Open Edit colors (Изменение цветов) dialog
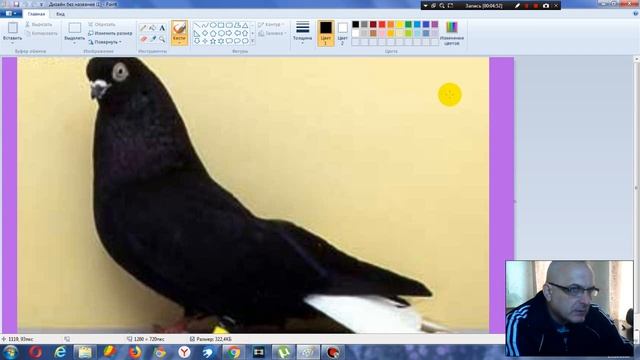Image resolution: width=640 pixels, height=360 pixels. [451, 33]
